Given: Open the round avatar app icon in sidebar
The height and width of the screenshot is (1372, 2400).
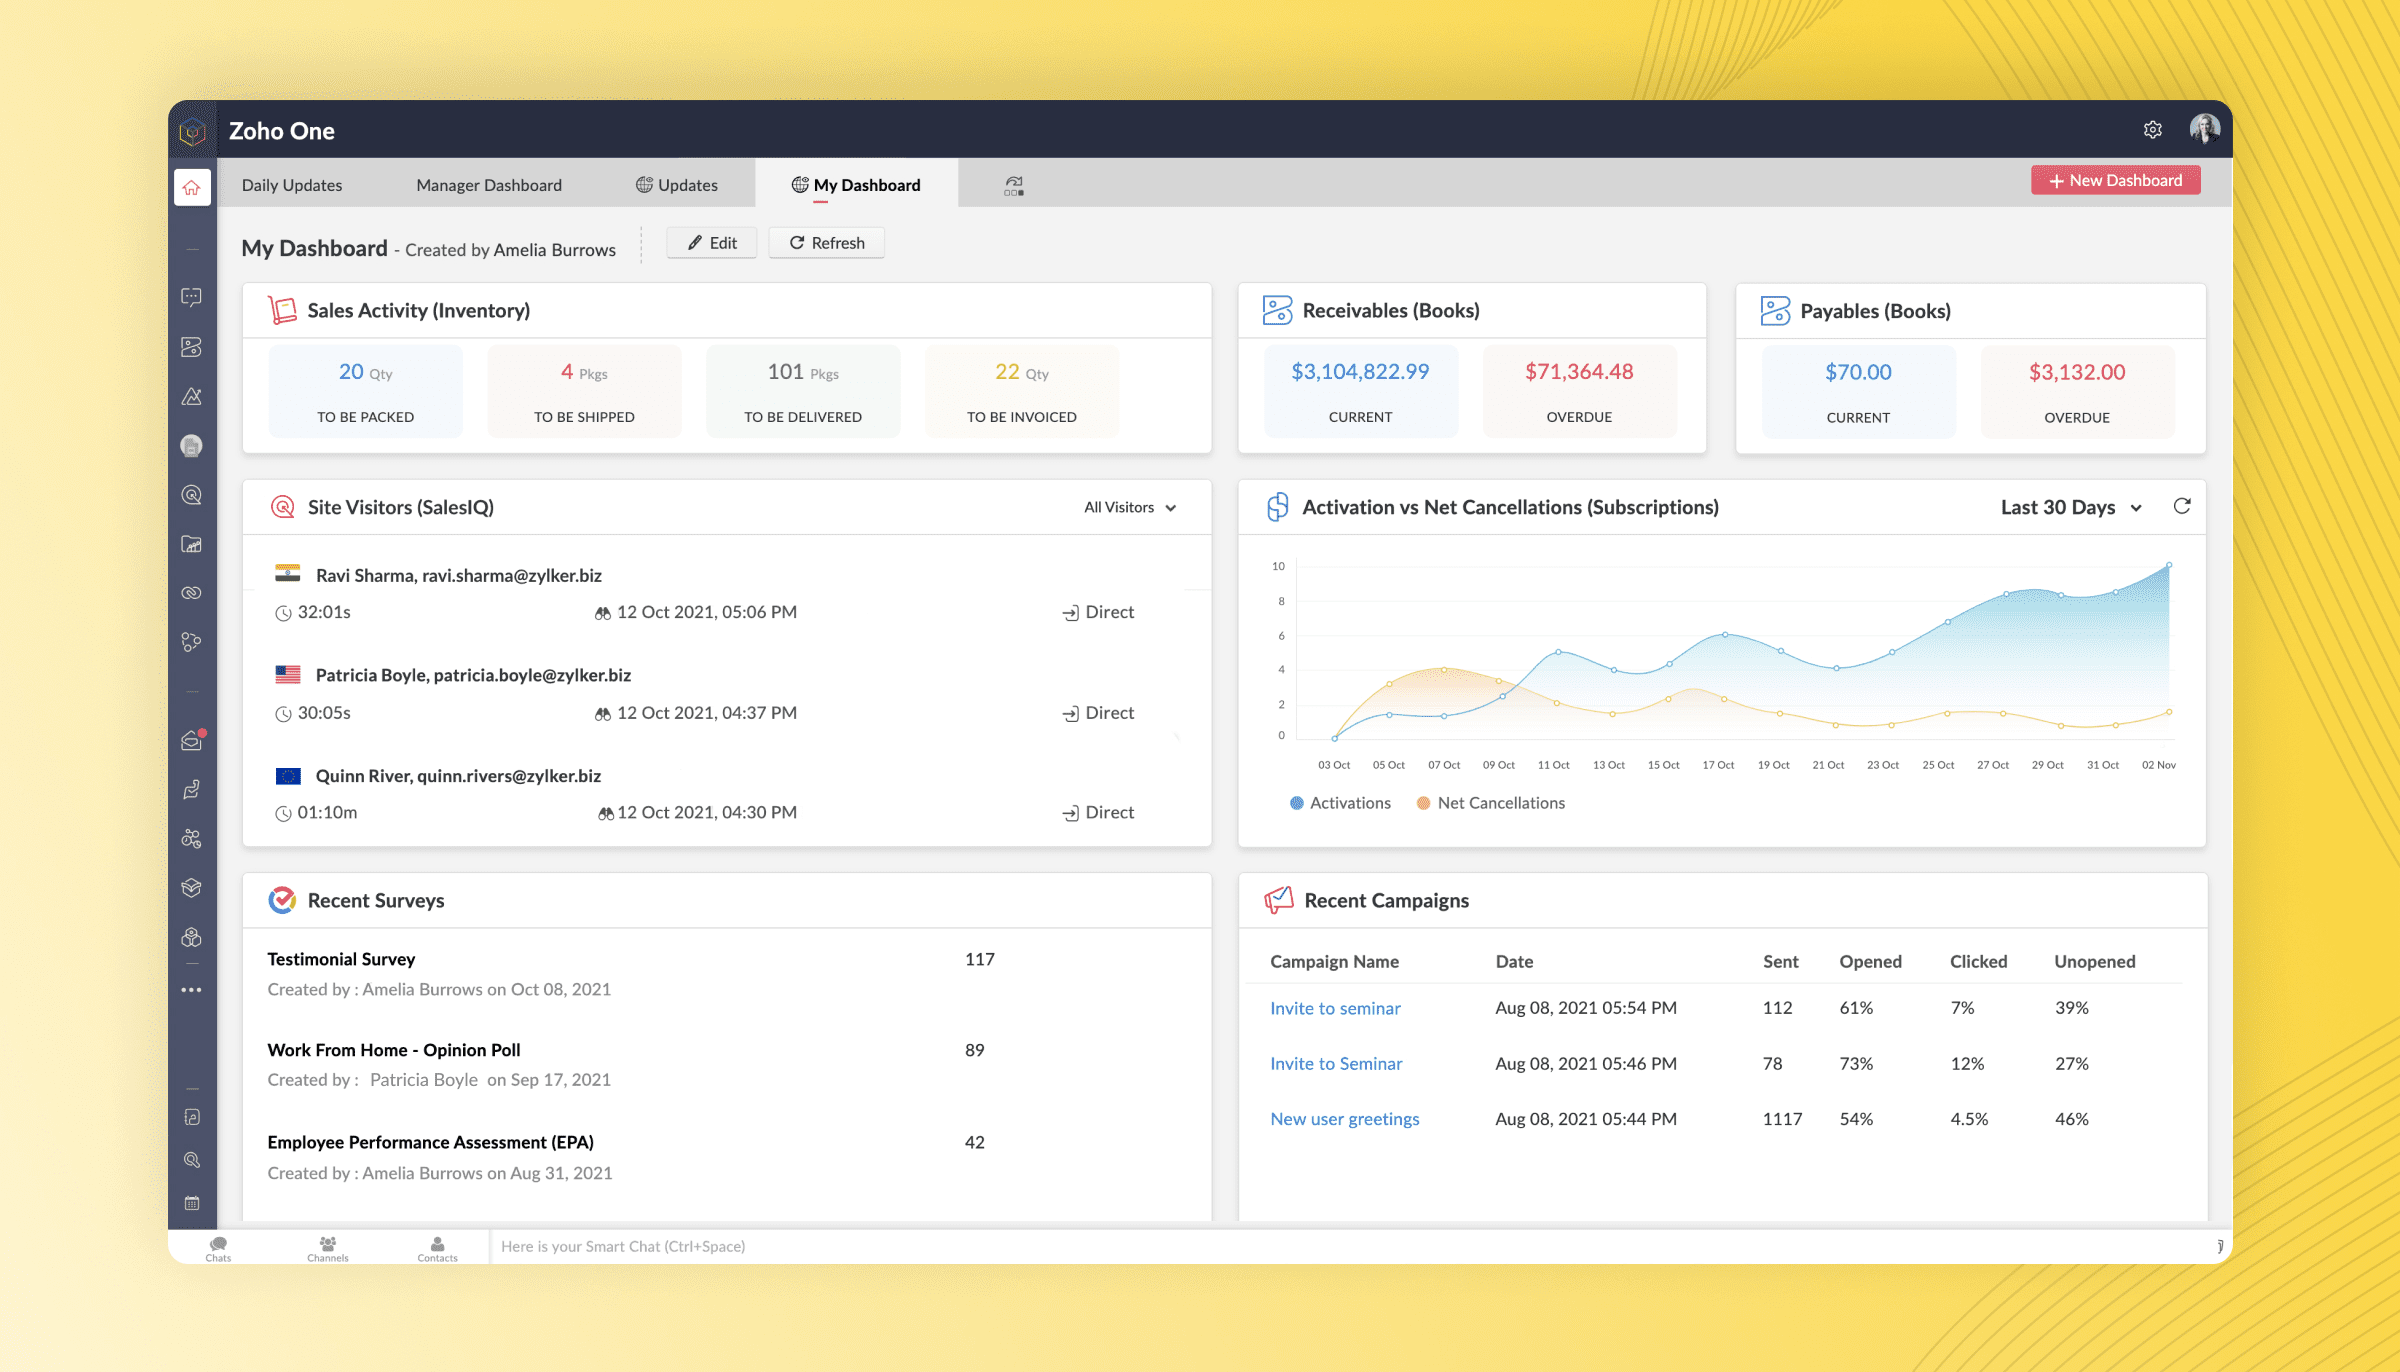Looking at the screenshot, I should pos(192,446).
